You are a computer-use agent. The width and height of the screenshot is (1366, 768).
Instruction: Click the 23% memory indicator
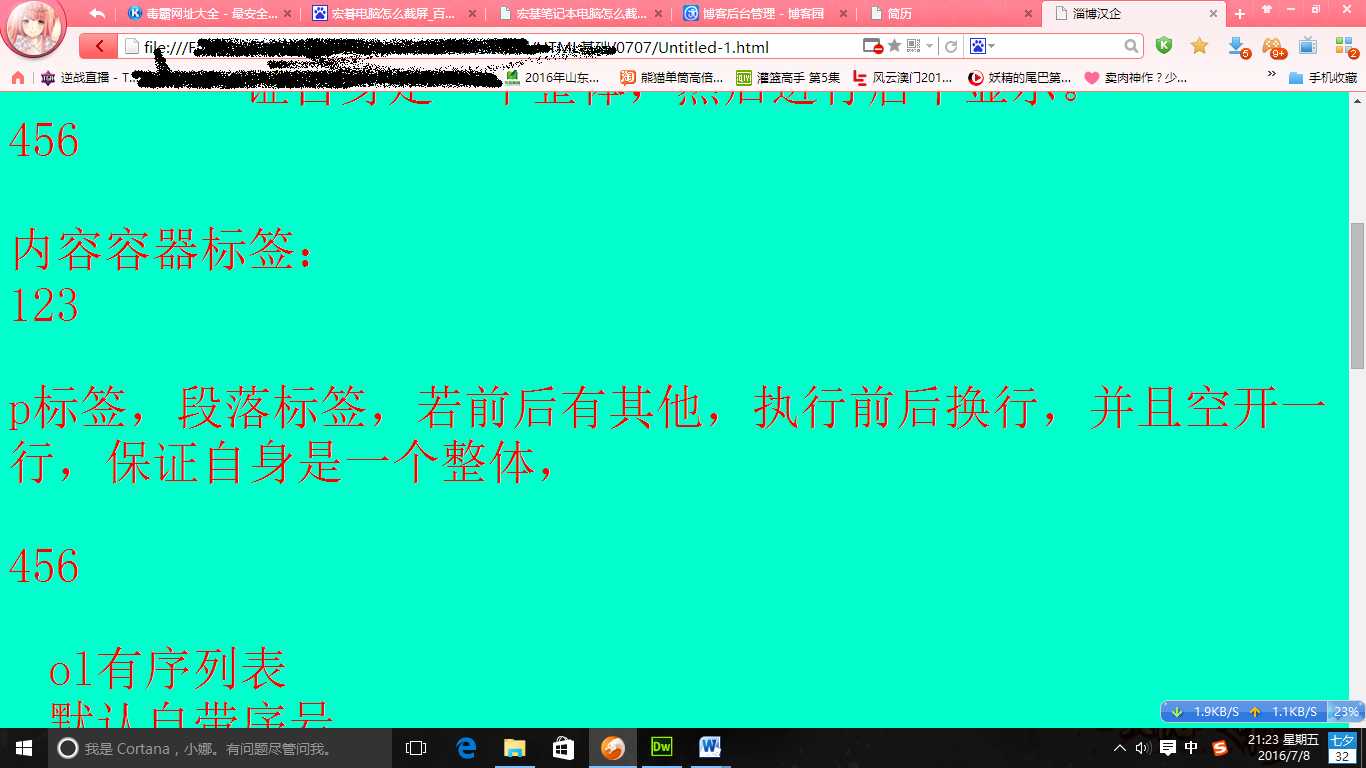(x=1345, y=712)
